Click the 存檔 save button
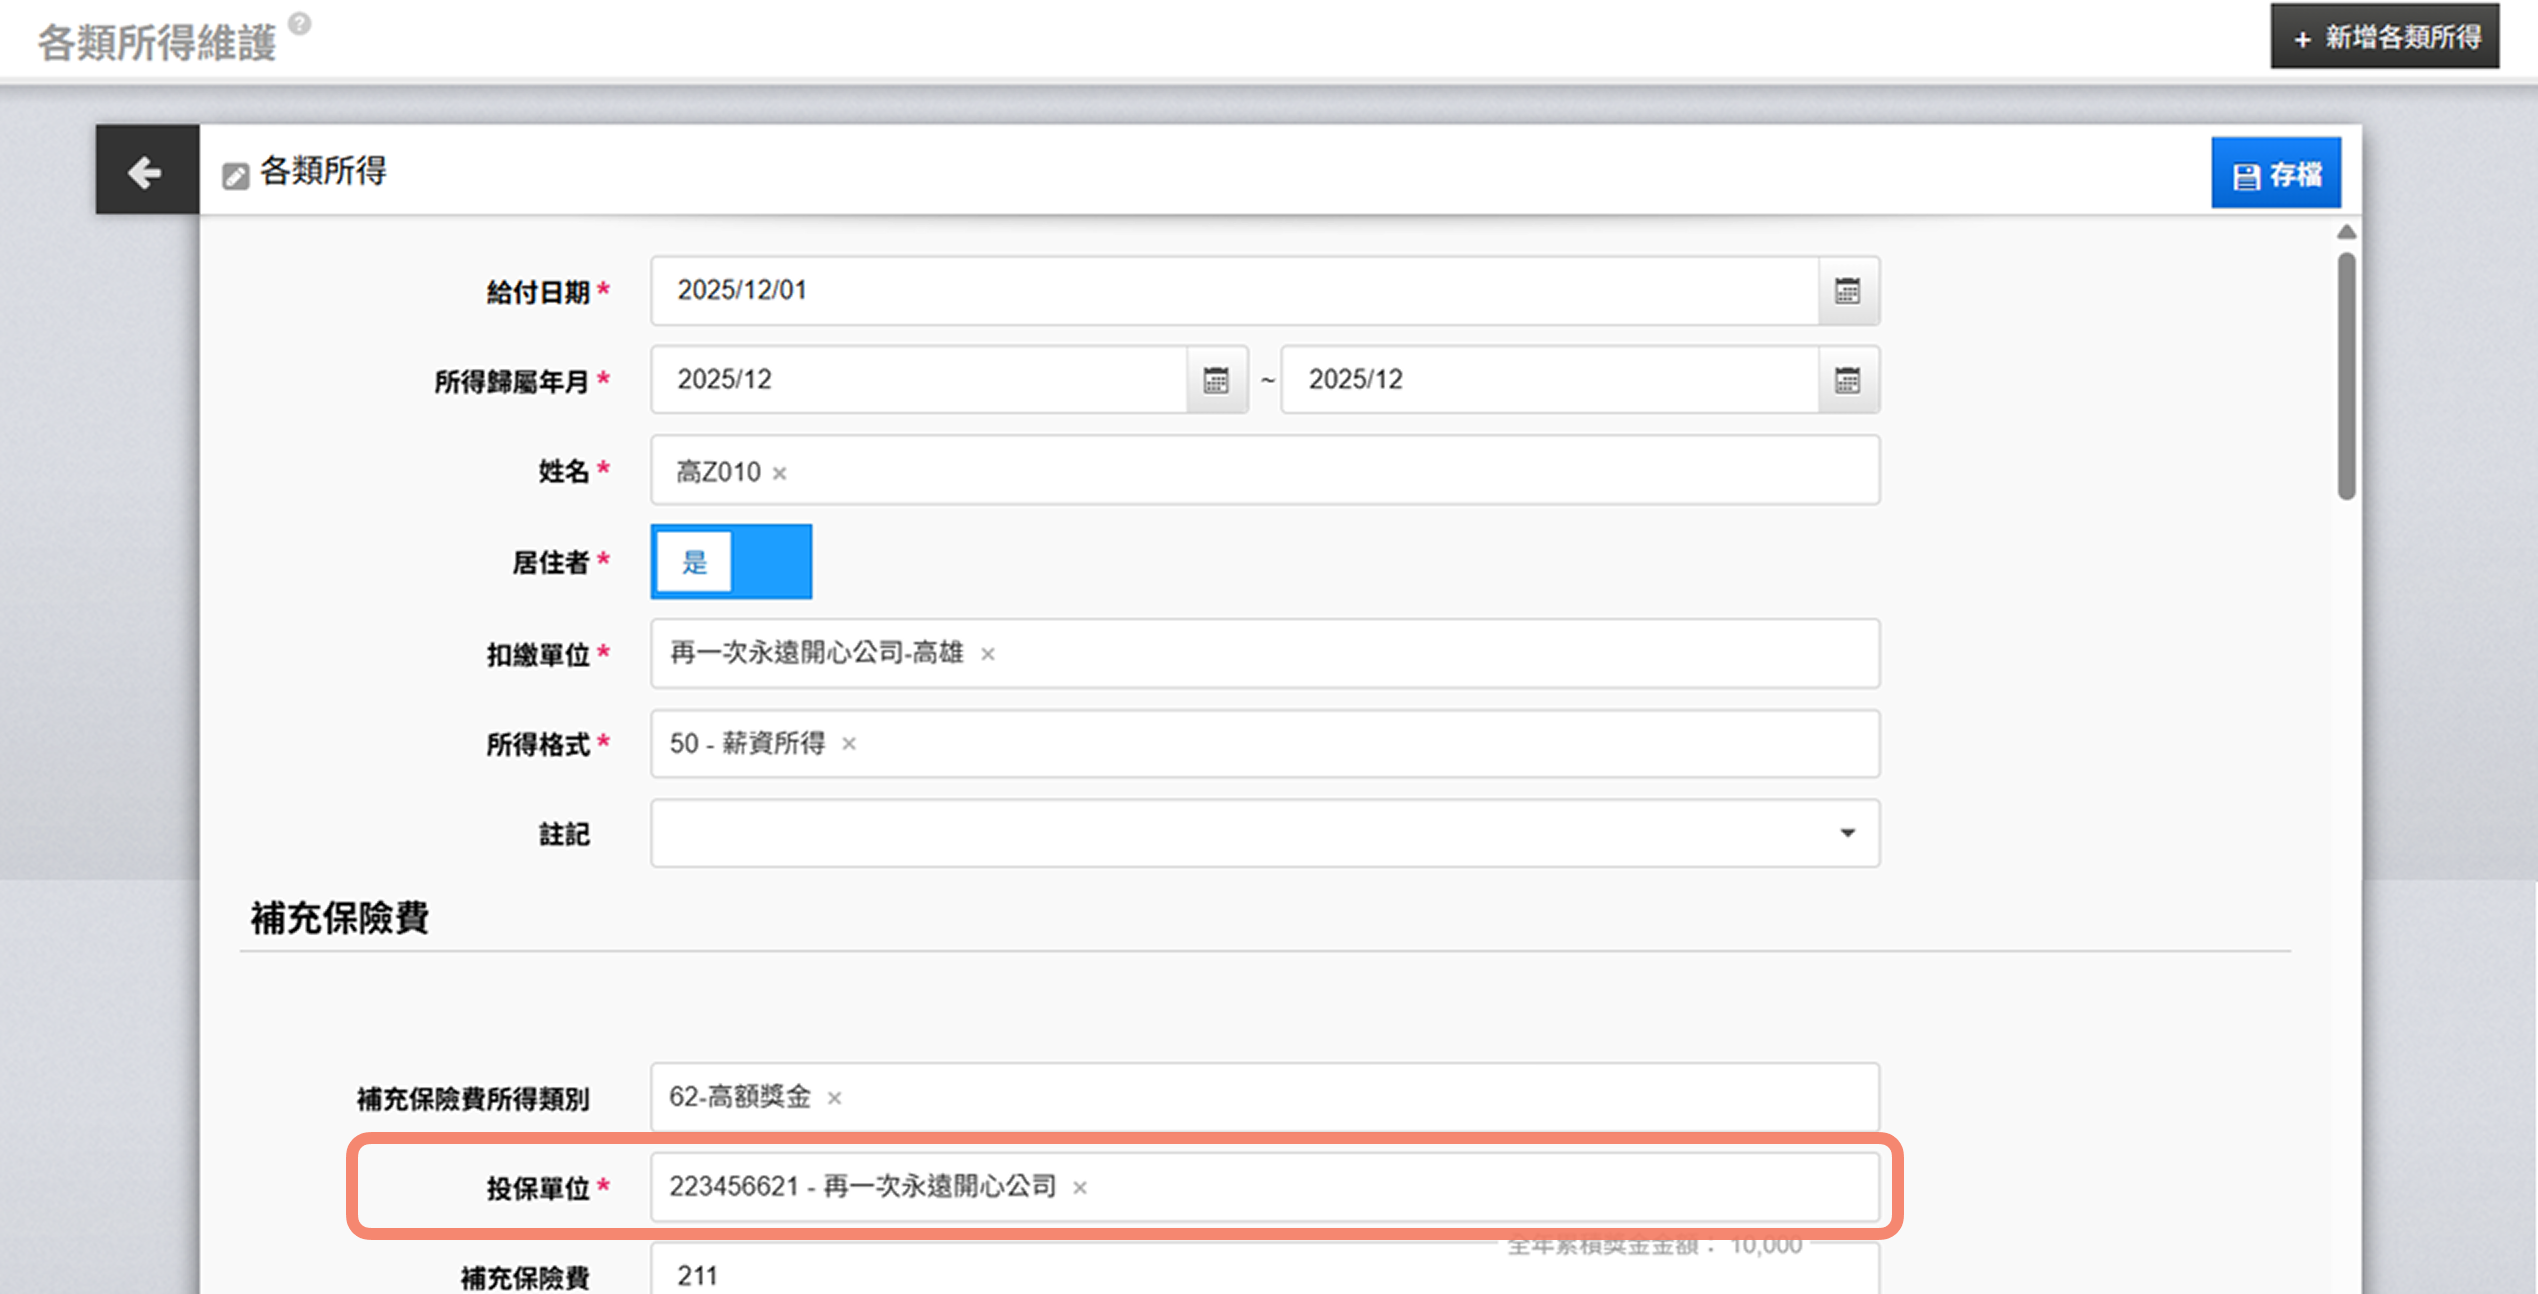This screenshot has width=2538, height=1294. [2275, 174]
